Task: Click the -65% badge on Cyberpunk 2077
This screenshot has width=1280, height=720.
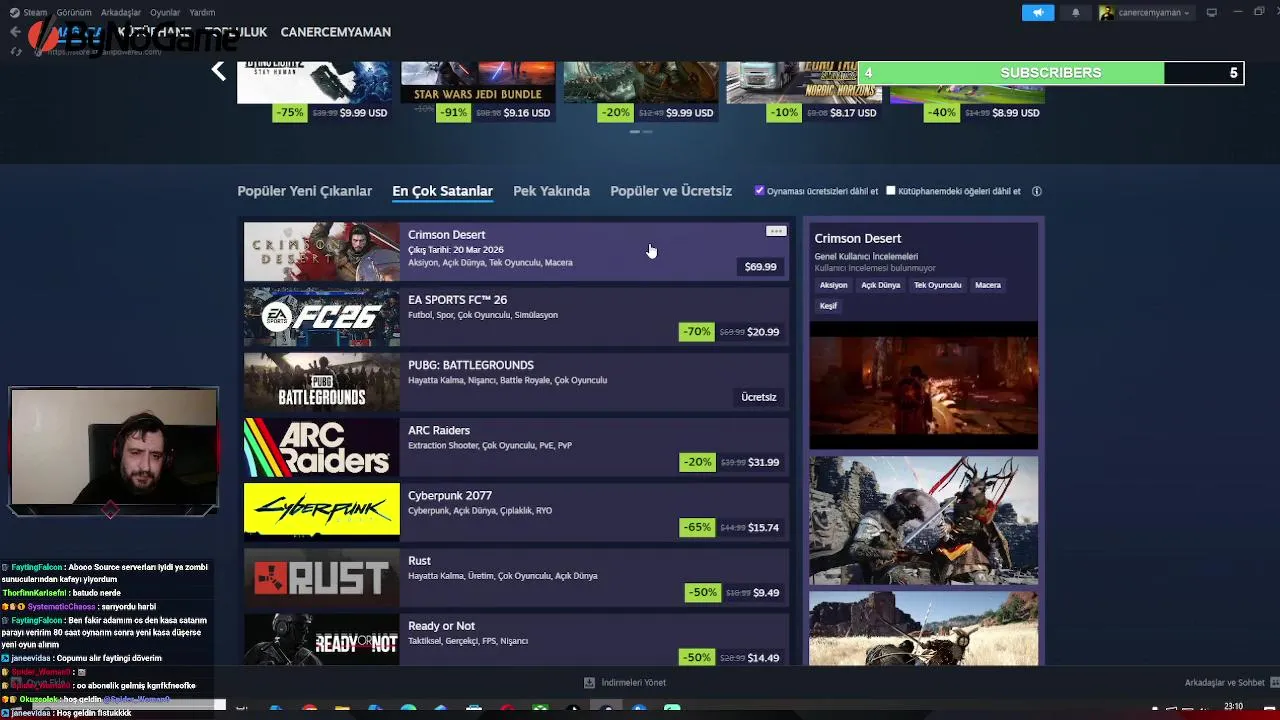Action: [696, 527]
